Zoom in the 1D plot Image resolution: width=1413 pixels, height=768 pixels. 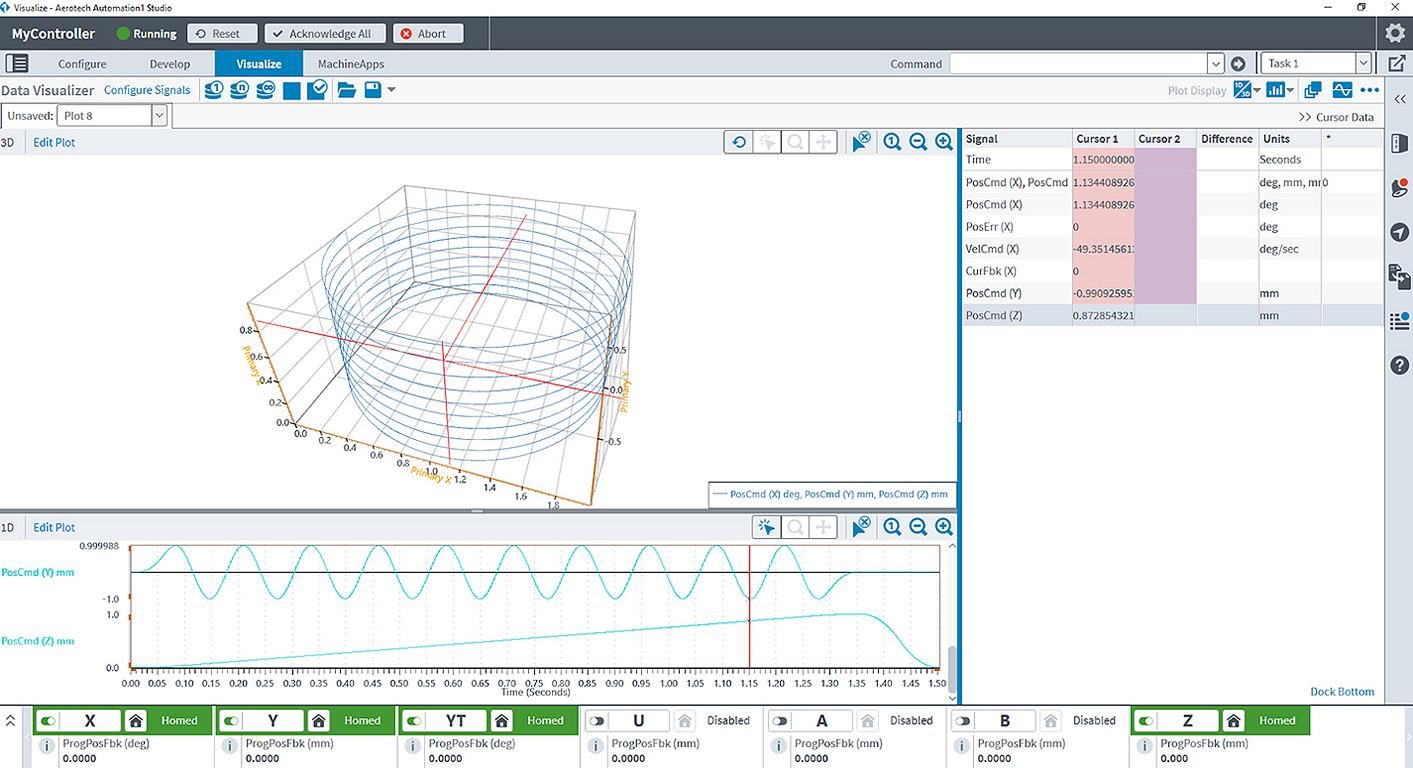pyautogui.click(x=944, y=527)
